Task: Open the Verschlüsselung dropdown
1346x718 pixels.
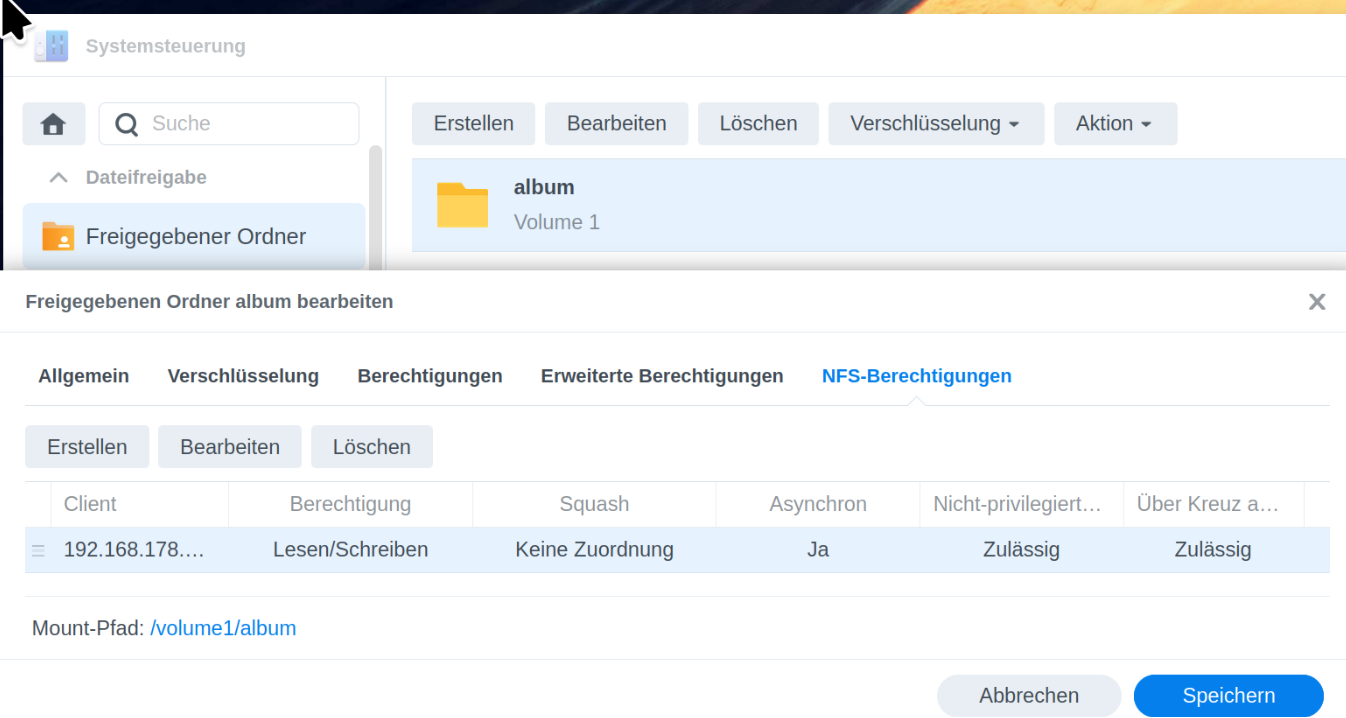Action: click(x=935, y=124)
